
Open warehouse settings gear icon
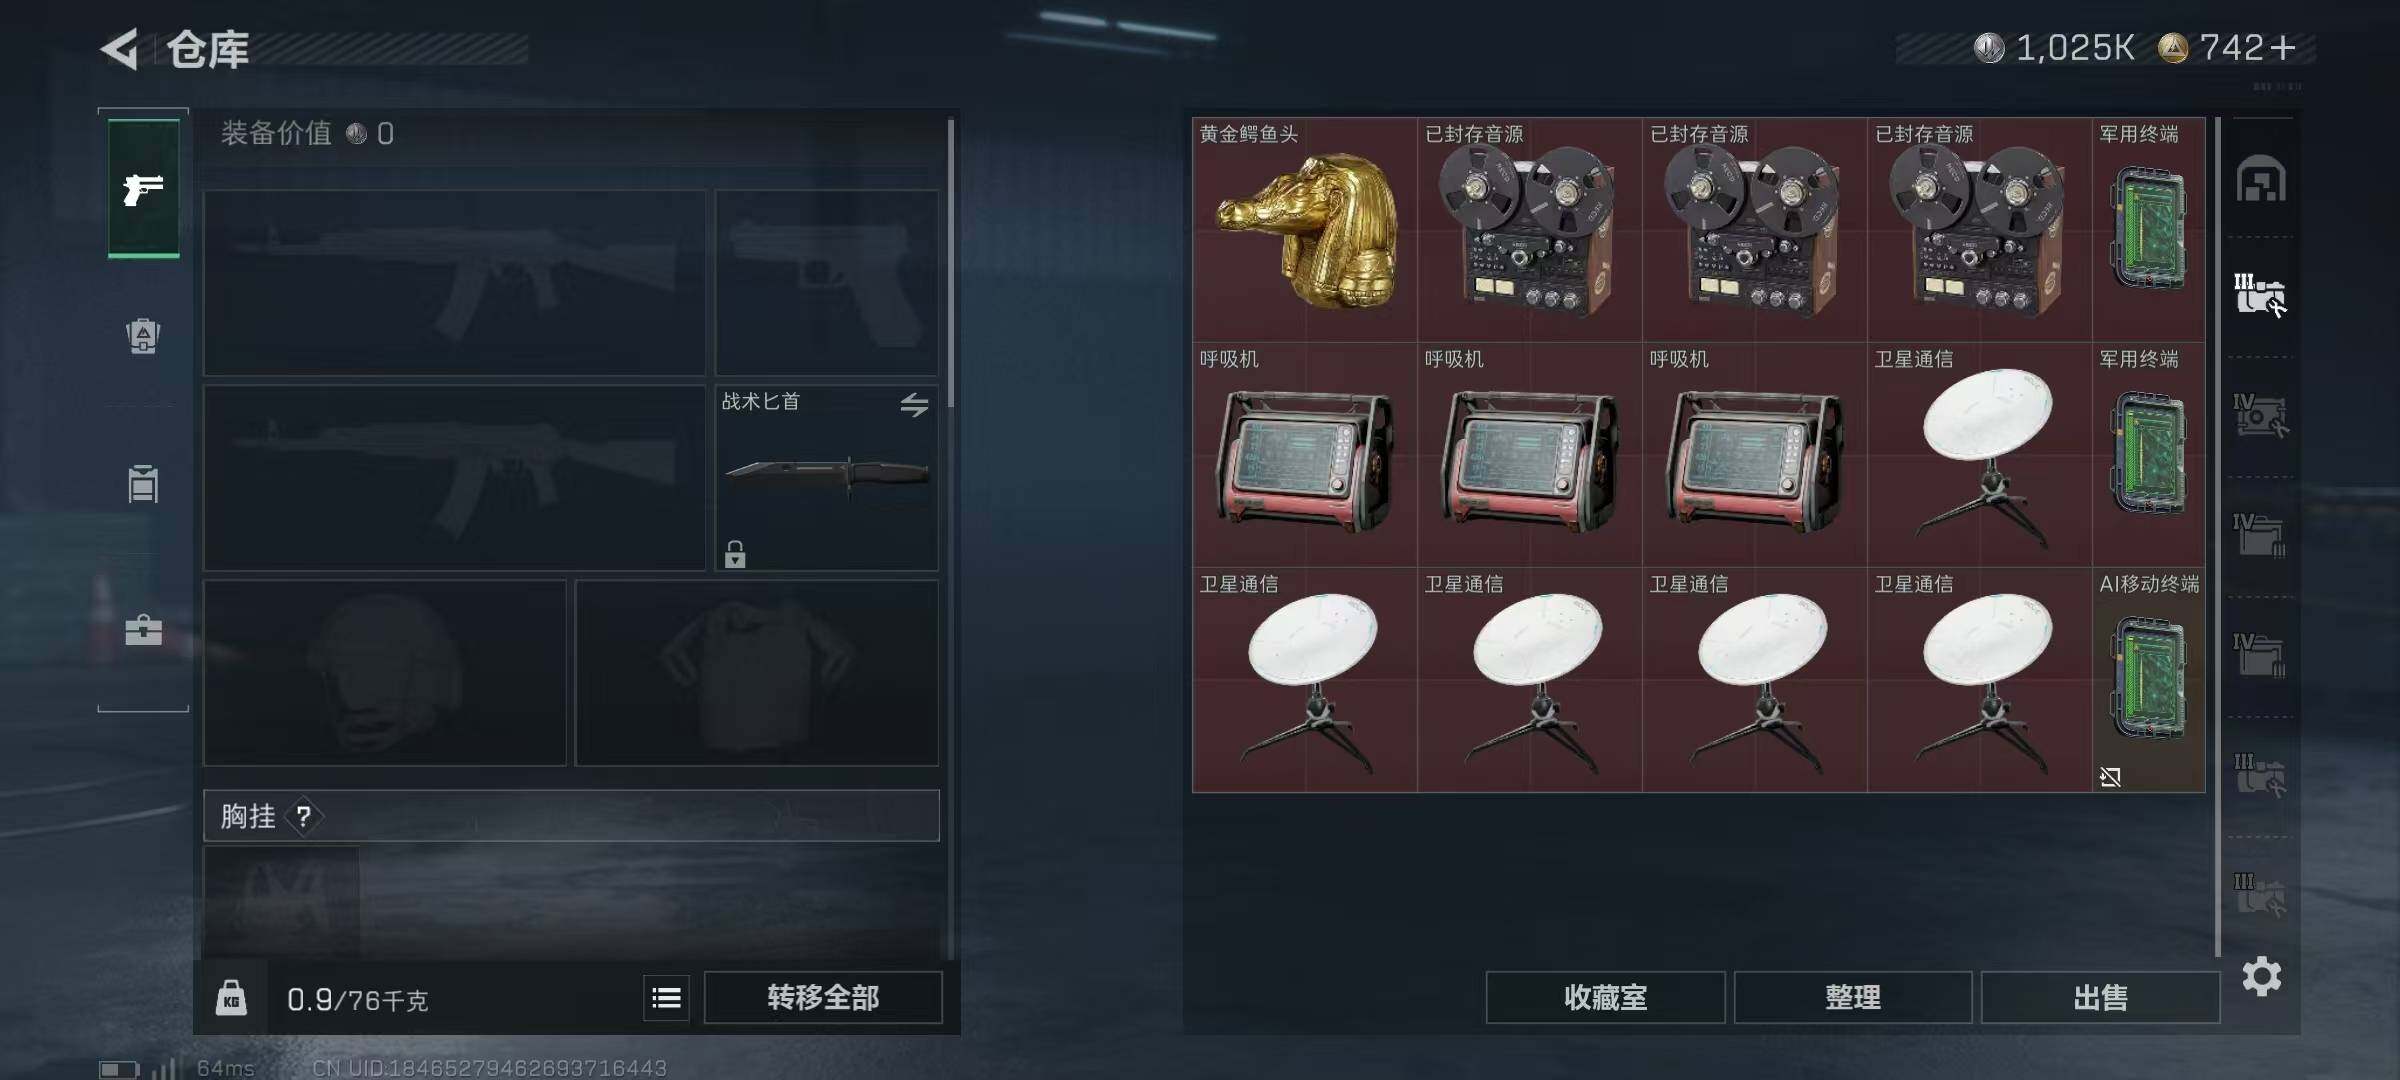[x=2261, y=976]
